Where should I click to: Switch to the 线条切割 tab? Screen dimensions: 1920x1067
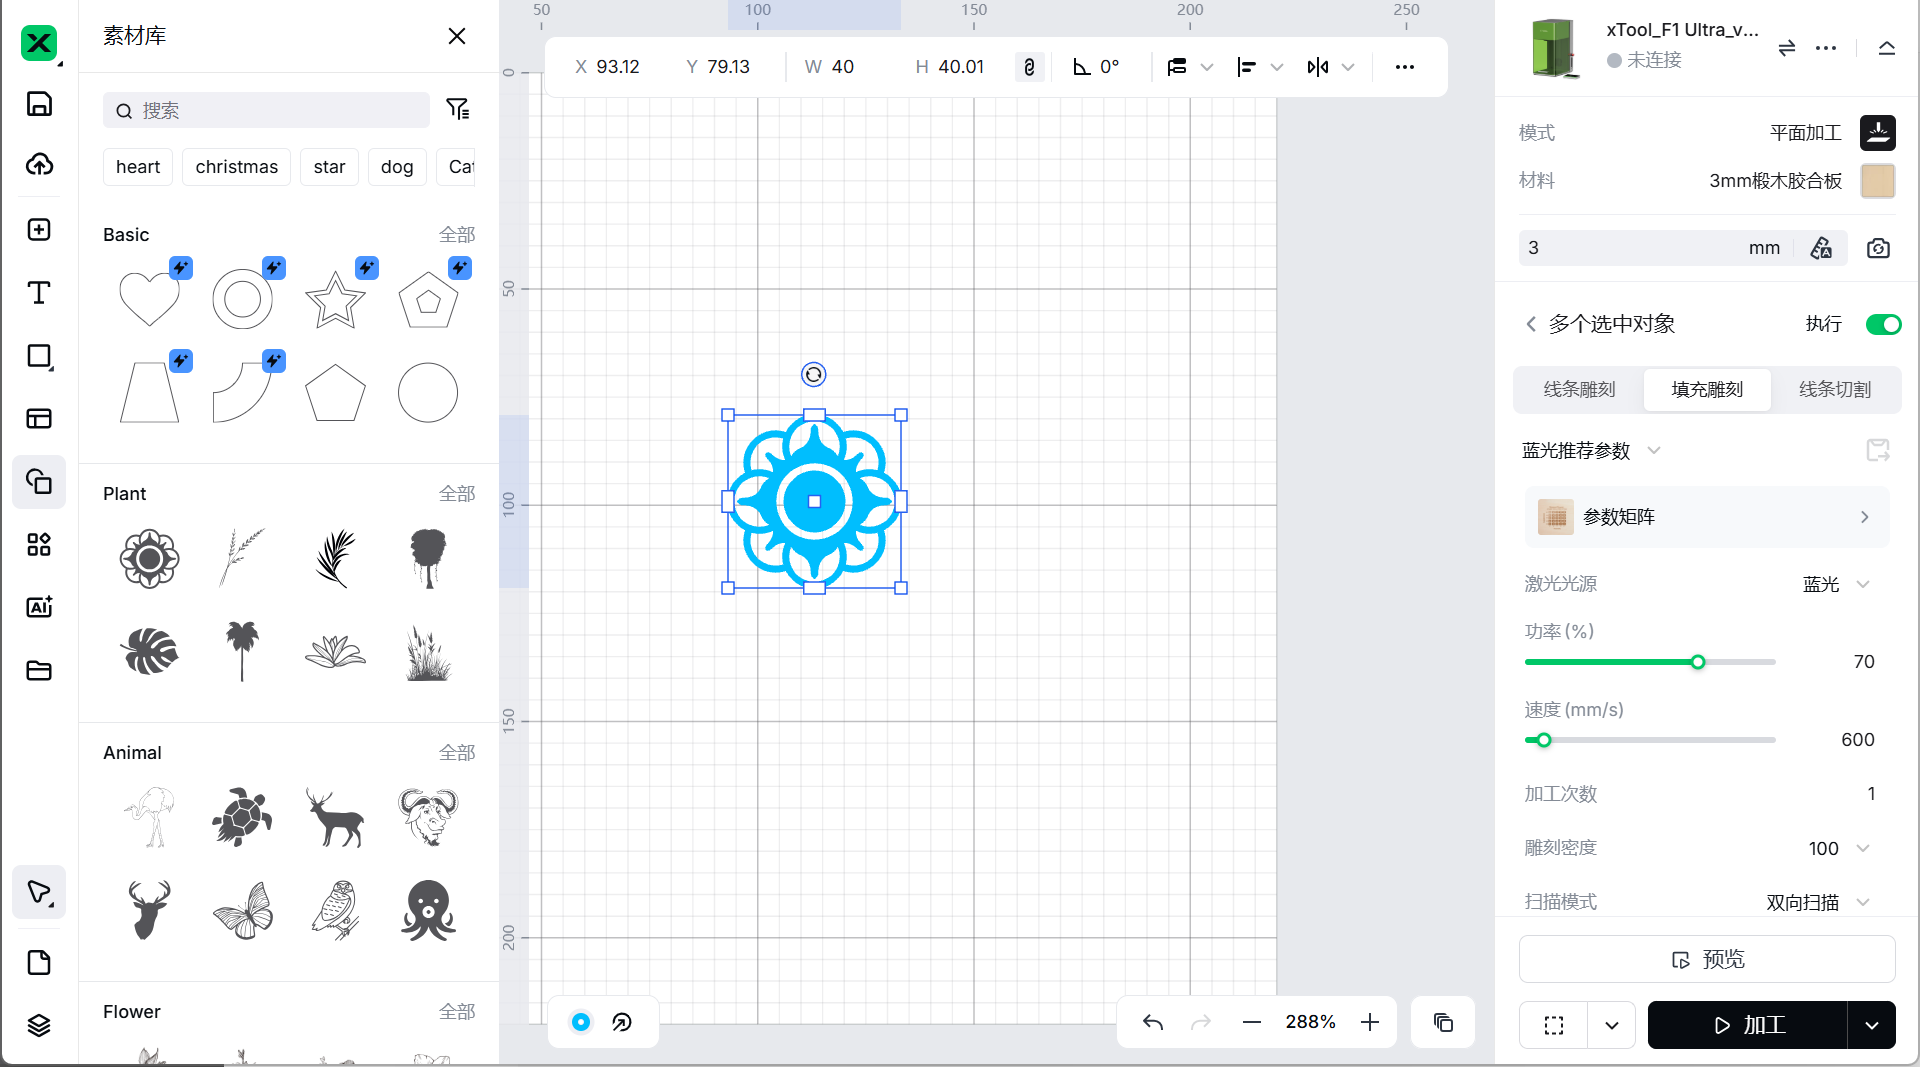(1834, 389)
